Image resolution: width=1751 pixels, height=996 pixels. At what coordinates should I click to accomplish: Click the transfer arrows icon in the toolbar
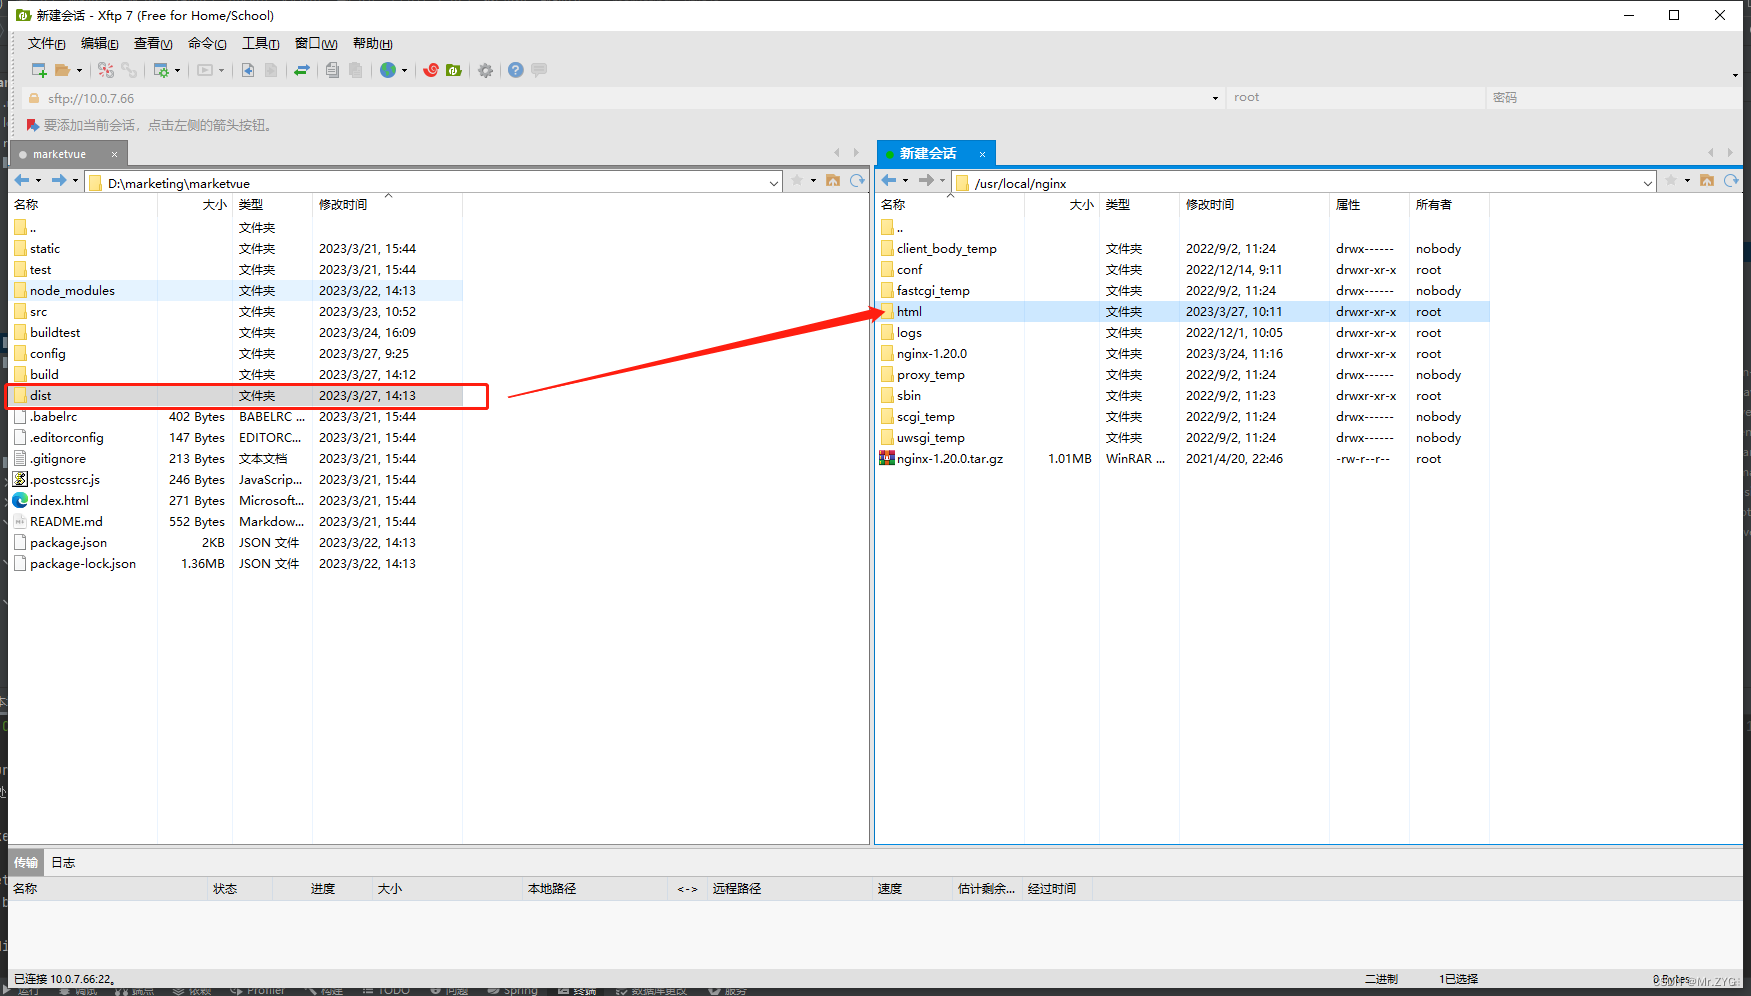coord(302,70)
